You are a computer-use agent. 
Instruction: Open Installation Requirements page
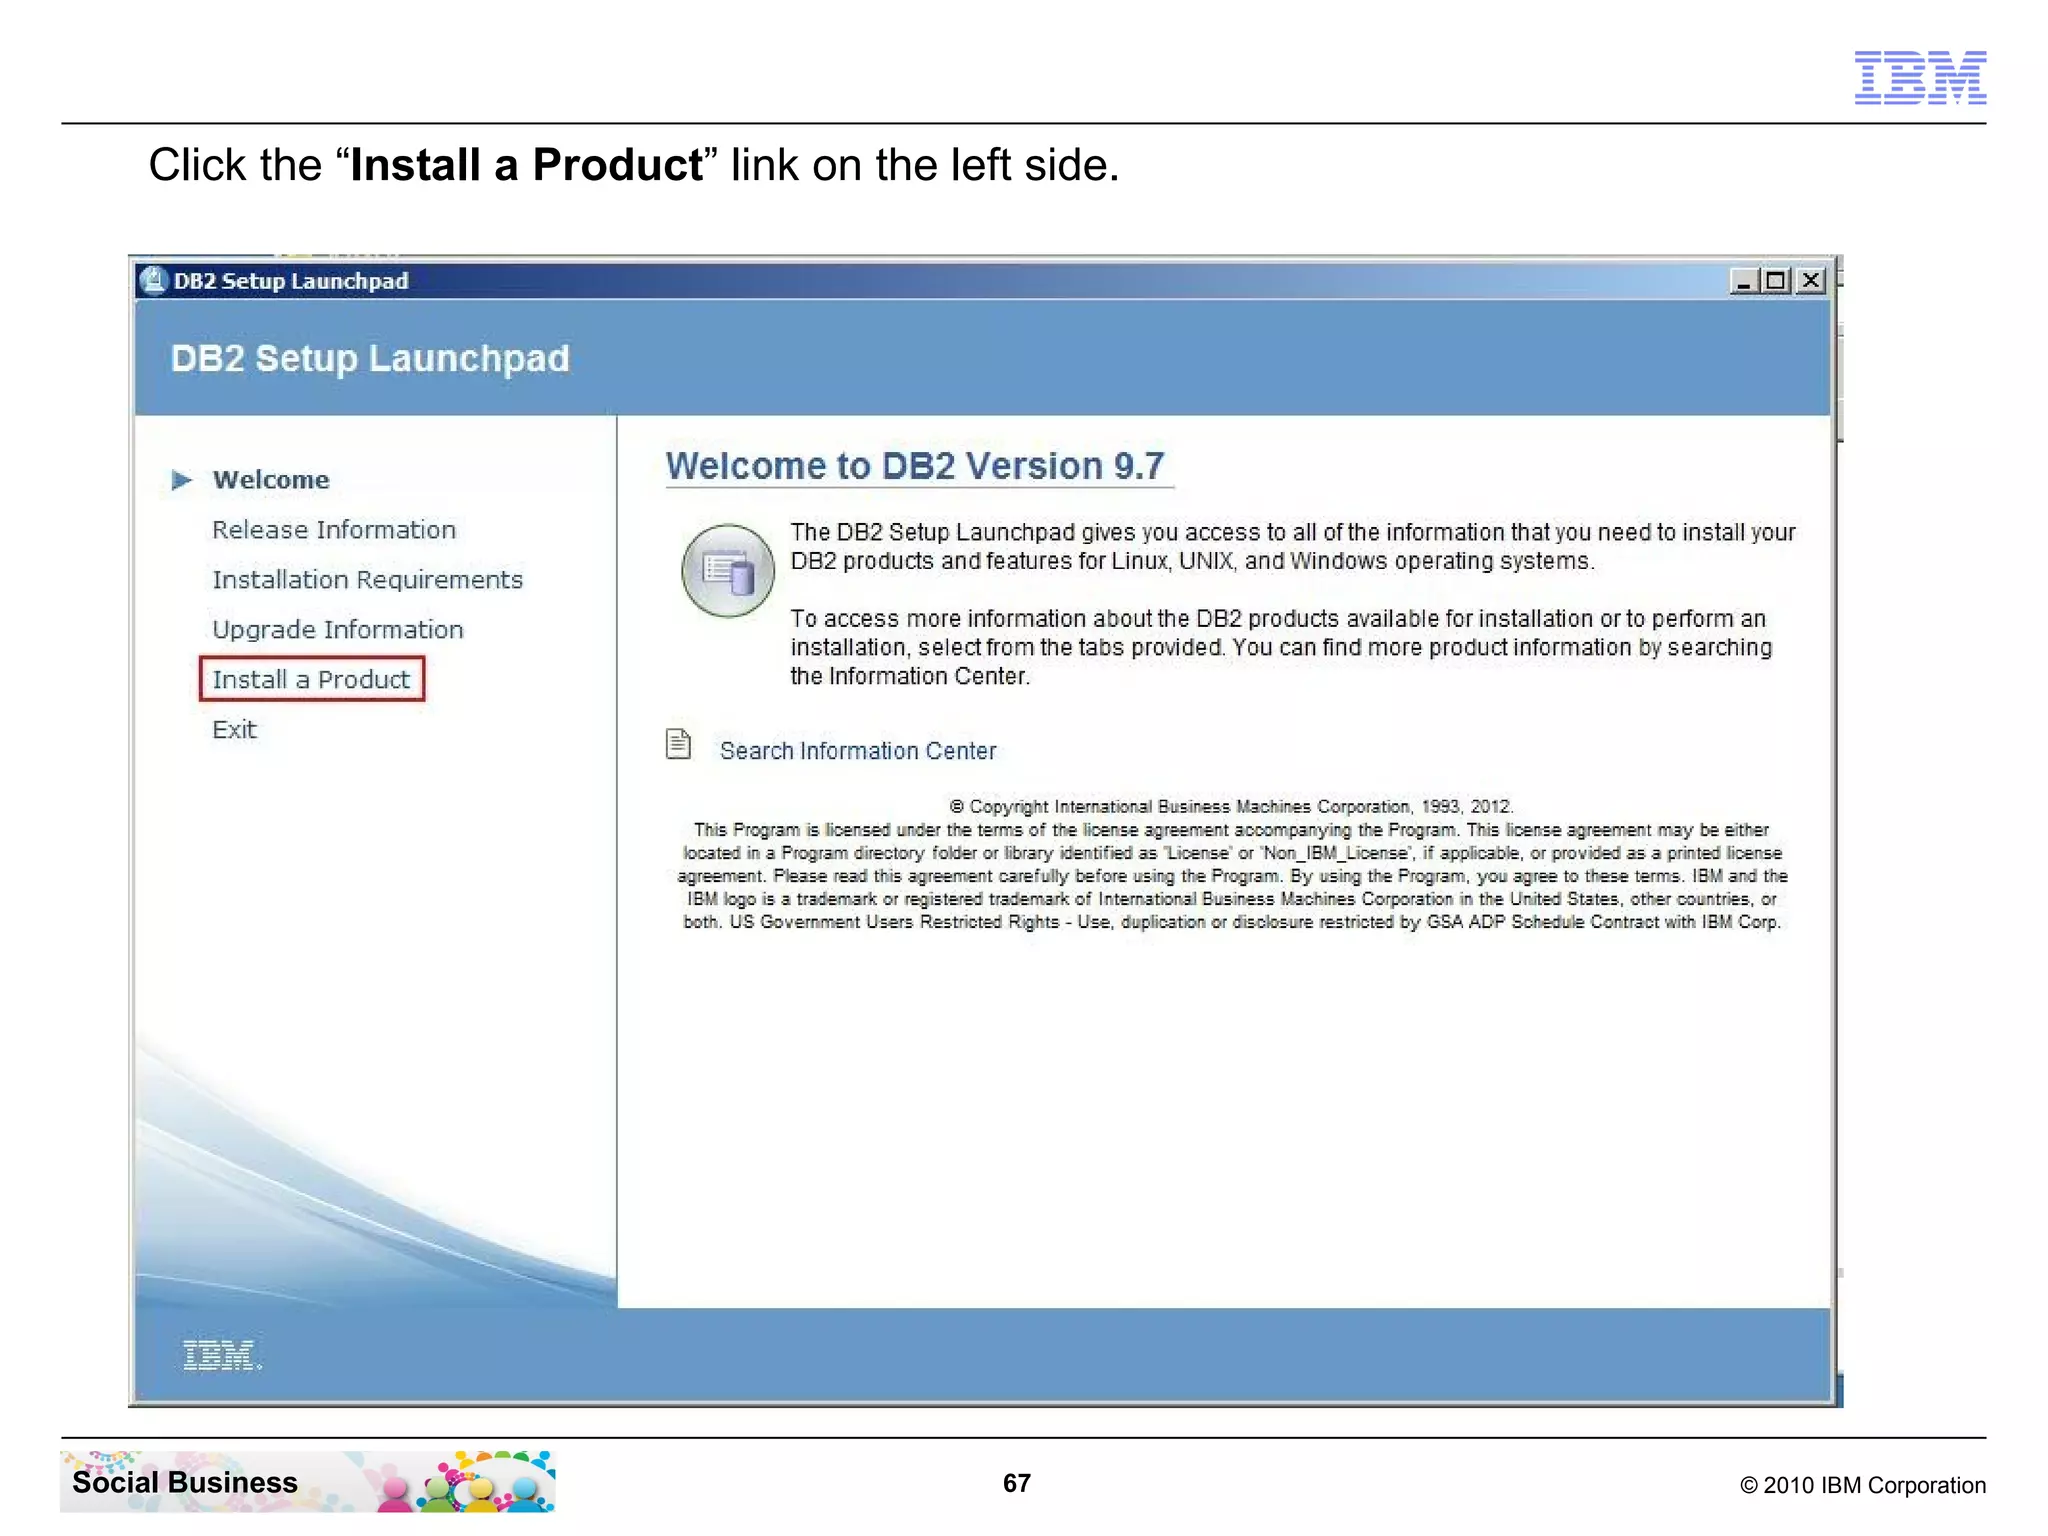(x=367, y=580)
